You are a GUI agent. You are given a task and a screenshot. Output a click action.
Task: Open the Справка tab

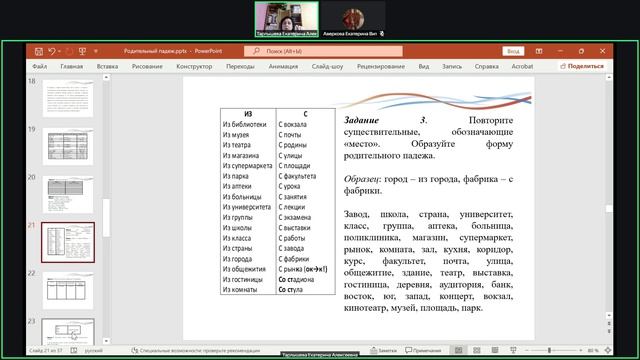tap(487, 66)
